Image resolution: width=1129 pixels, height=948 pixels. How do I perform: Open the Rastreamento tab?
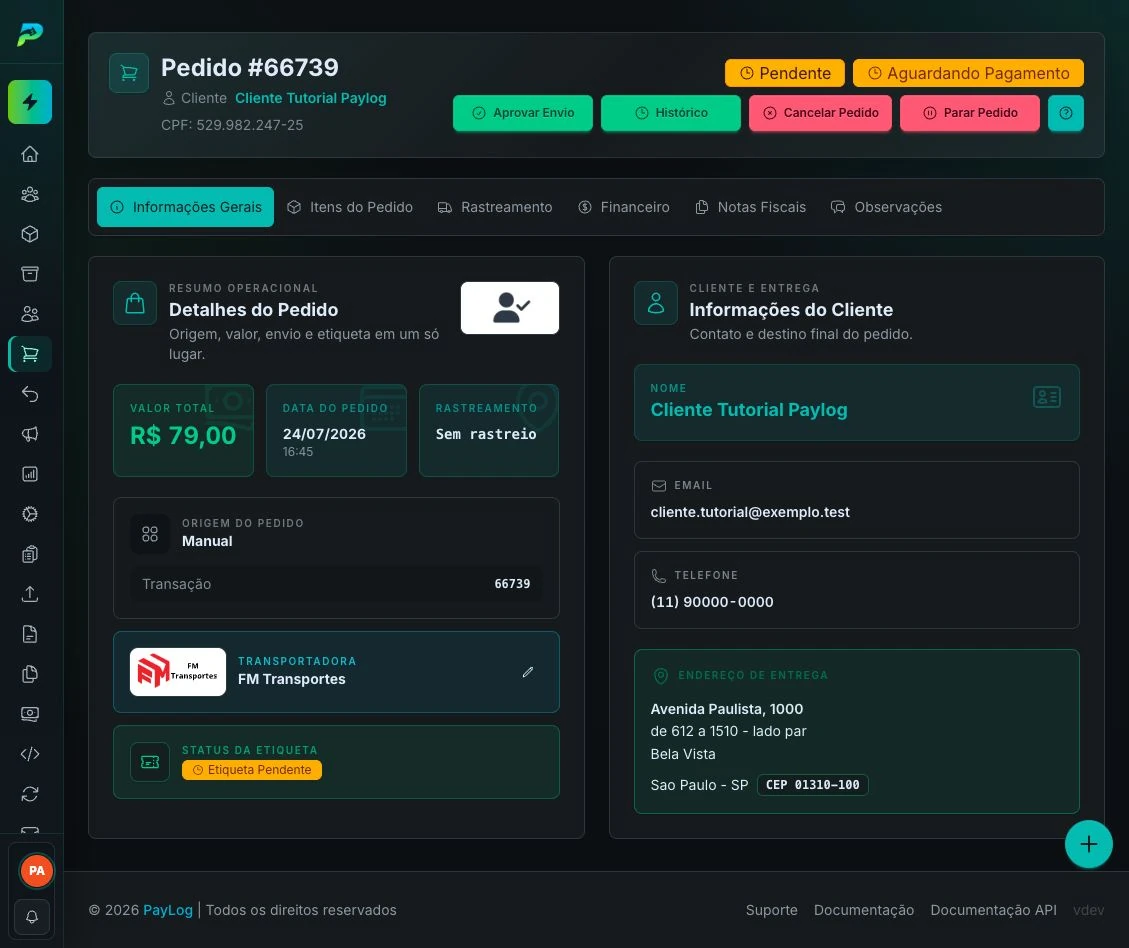[x=495, y=207]
